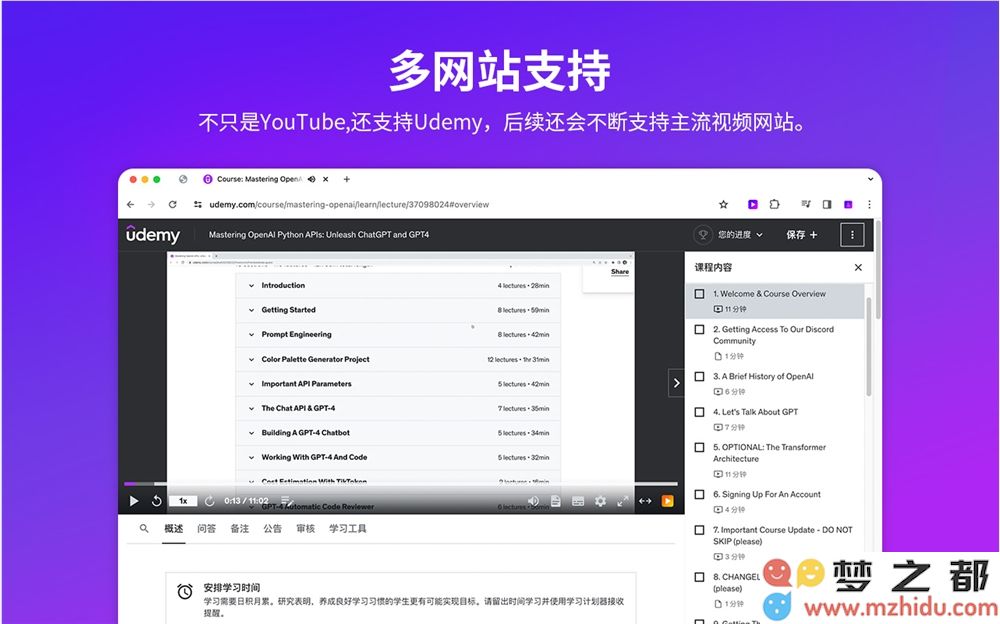Screen dimensions: 1000x624
Task: Switch to the 公告 tab
Action: [x=272, y=529]
